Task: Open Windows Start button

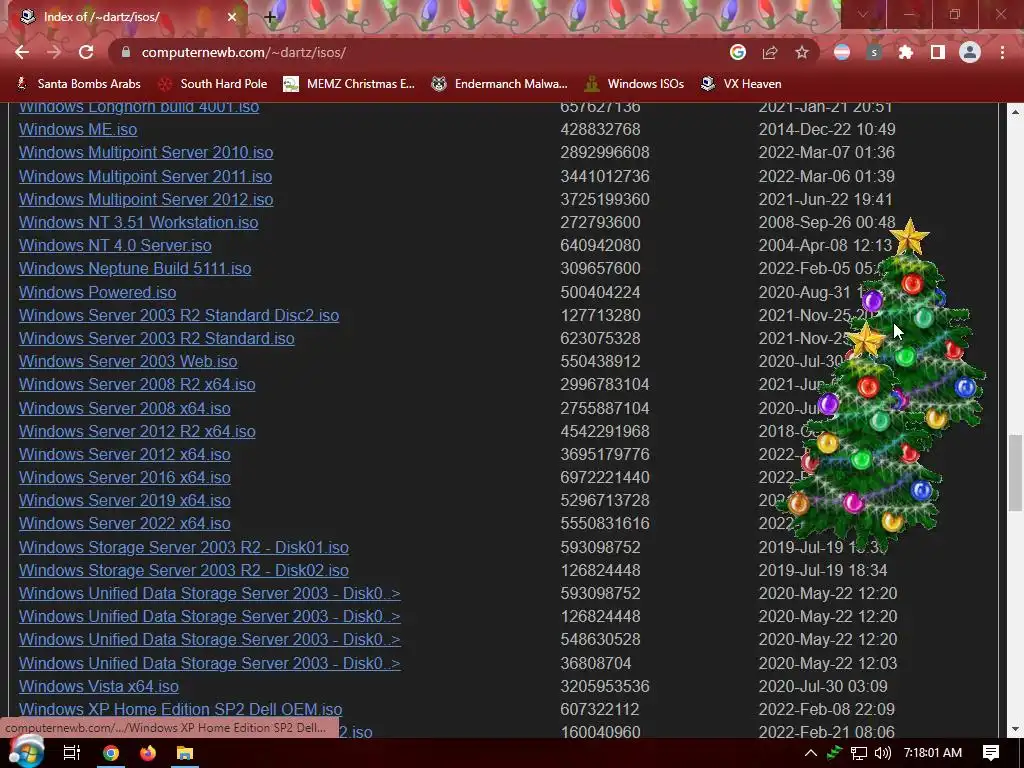Action: (26, 753)
